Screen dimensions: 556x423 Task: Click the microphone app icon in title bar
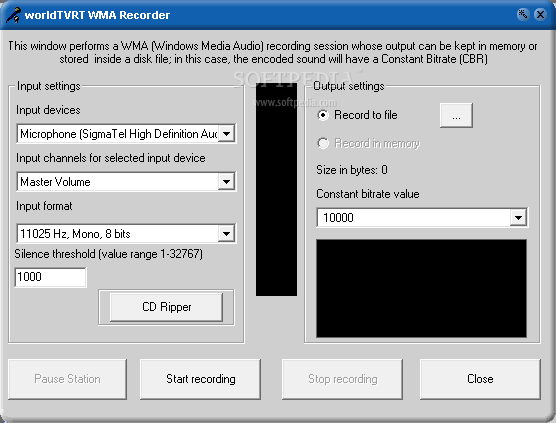click(x=13, y=15)
